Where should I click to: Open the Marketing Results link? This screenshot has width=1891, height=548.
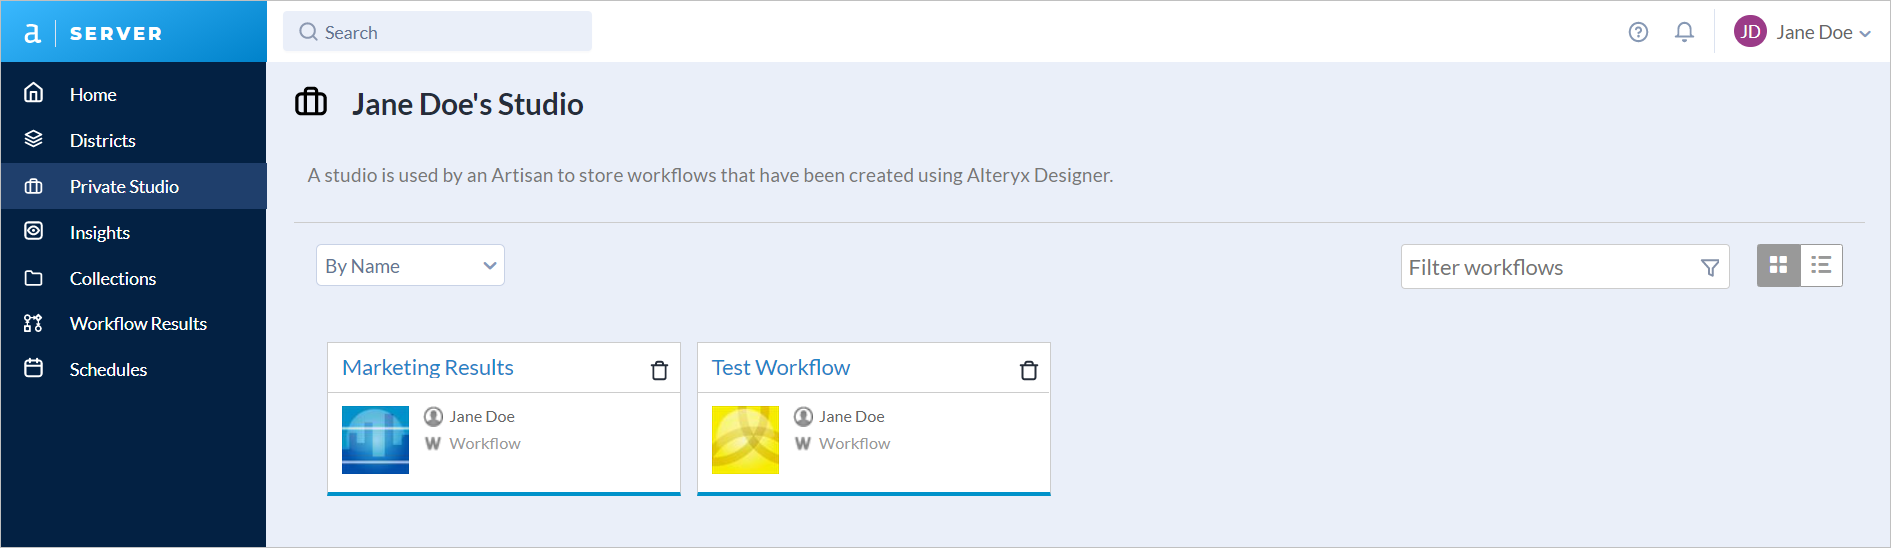click(x=428, y=367)
